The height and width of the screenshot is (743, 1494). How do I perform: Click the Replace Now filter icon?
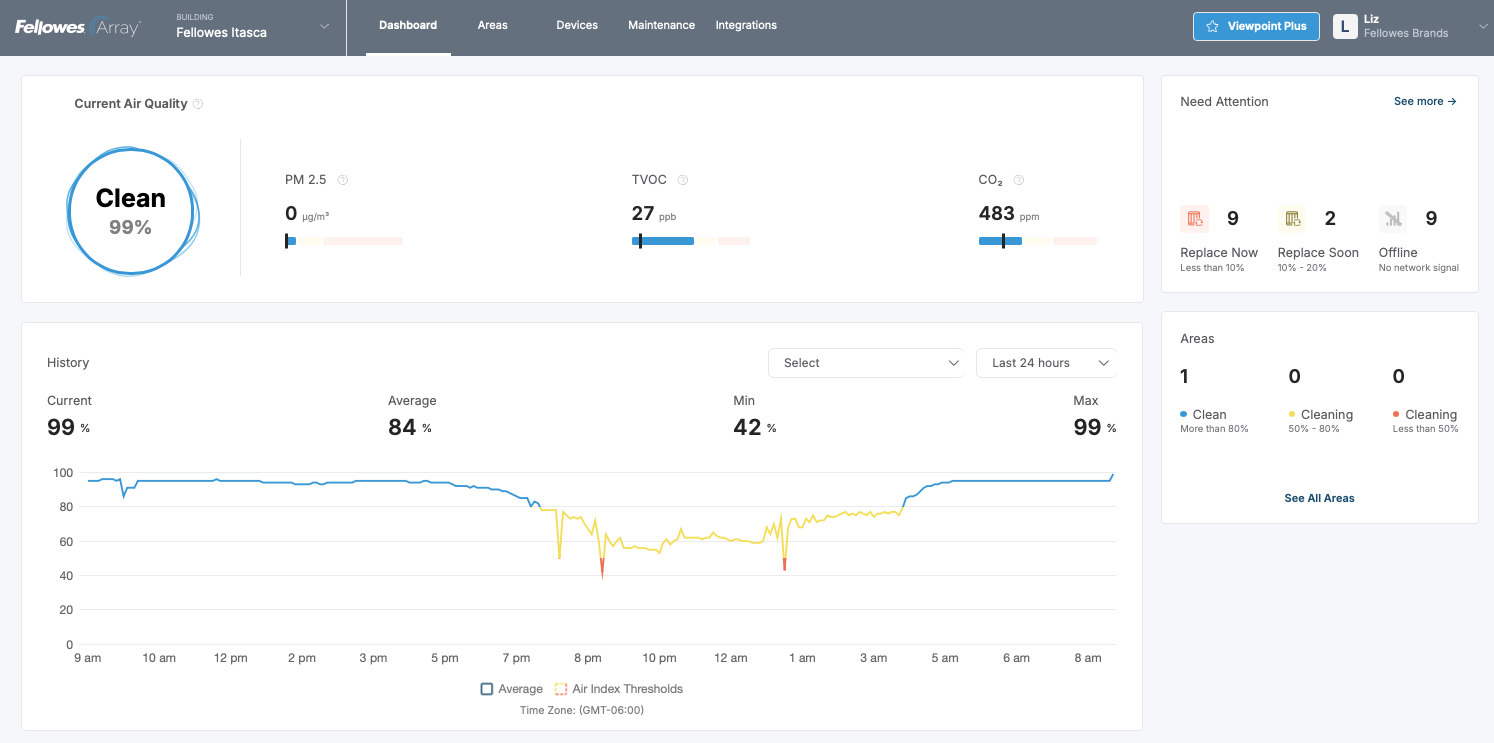[1194, 218]
